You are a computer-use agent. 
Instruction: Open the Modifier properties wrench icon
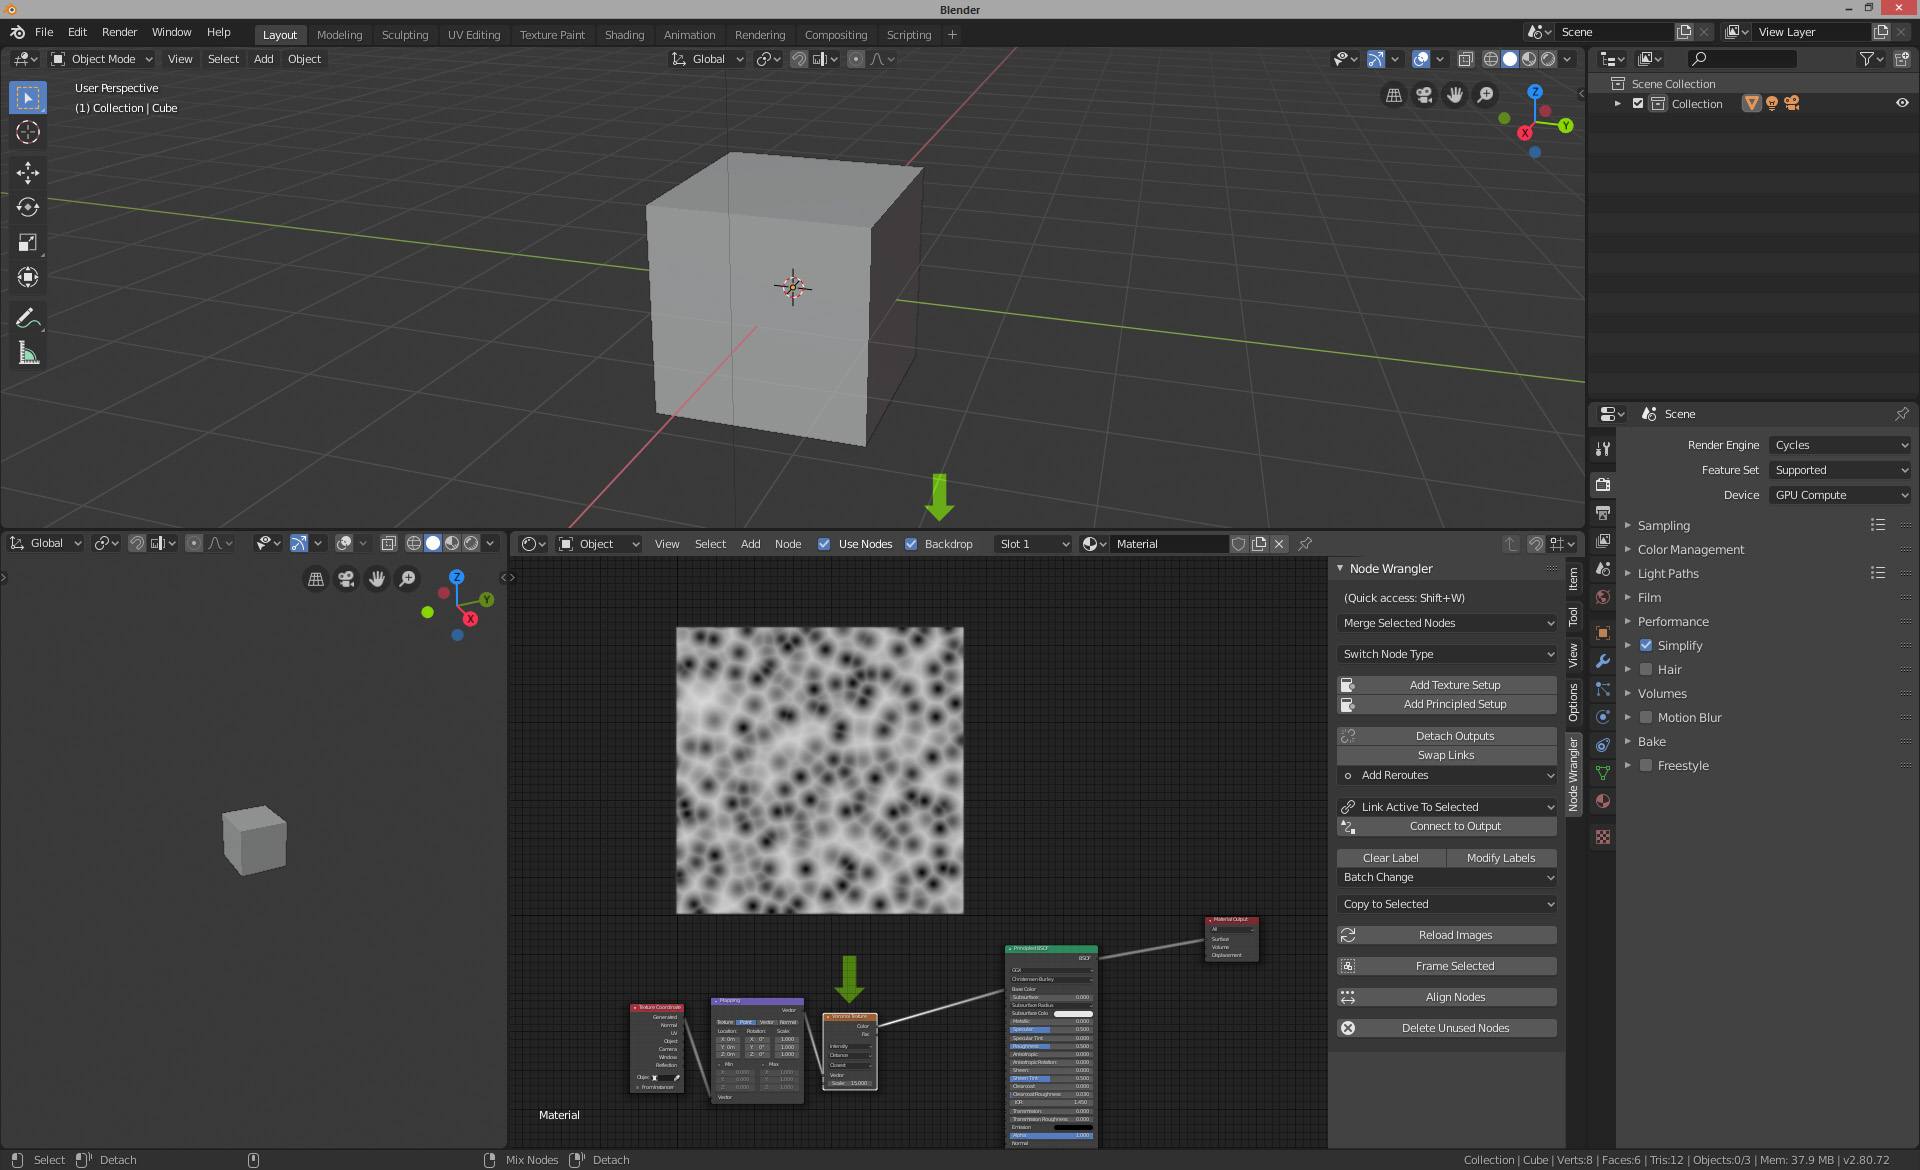(1603, 661)
